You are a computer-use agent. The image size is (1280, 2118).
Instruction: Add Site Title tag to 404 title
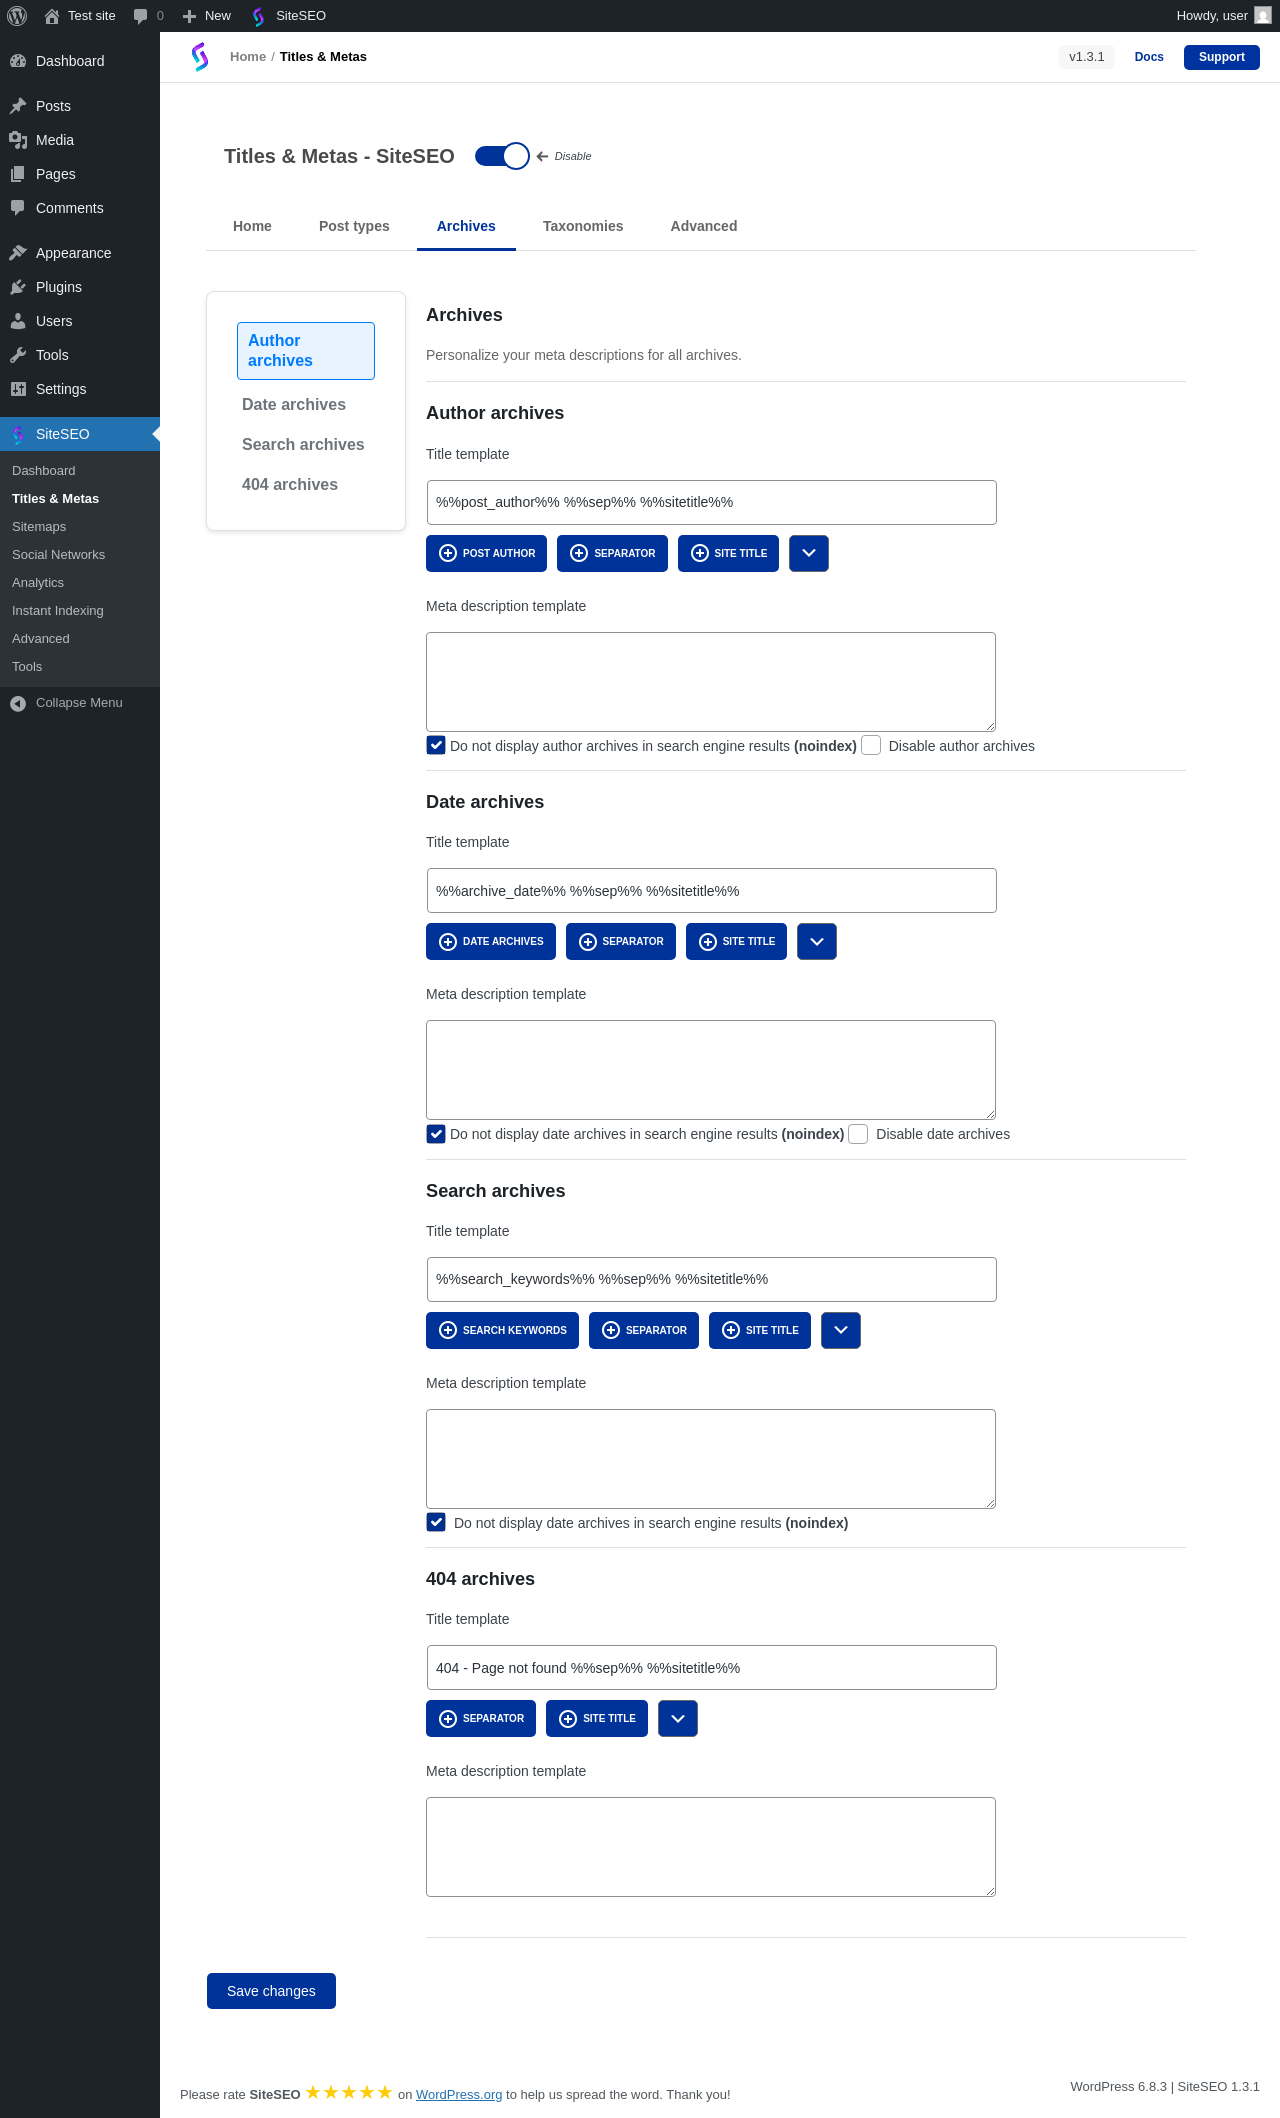(x=597, y=1718)
